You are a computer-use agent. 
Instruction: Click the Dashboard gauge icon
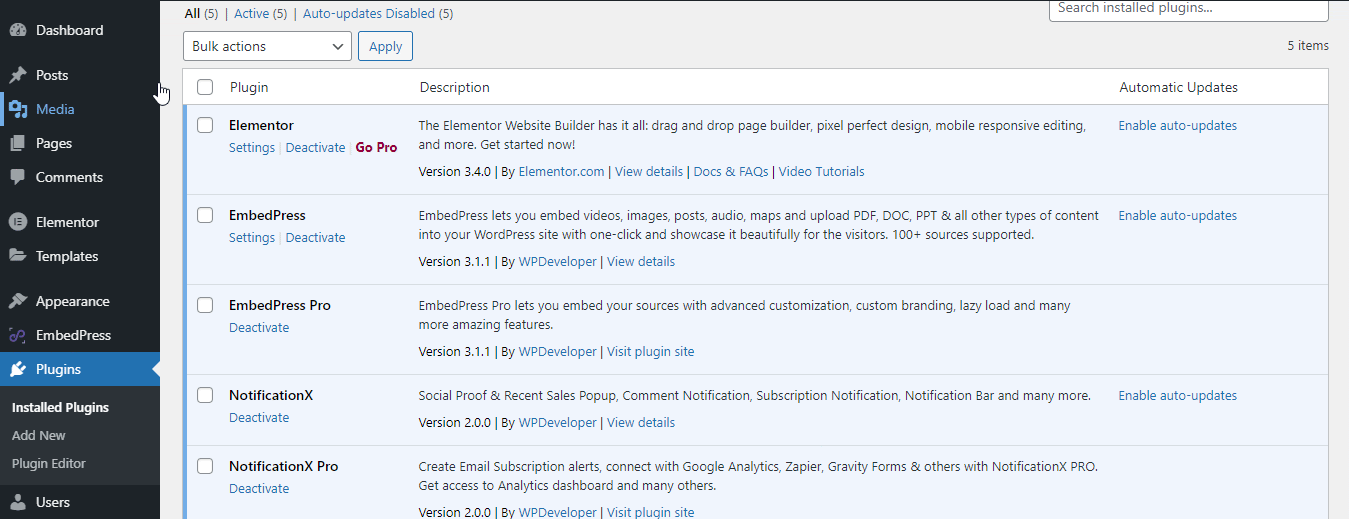click(x=18, y=30)
